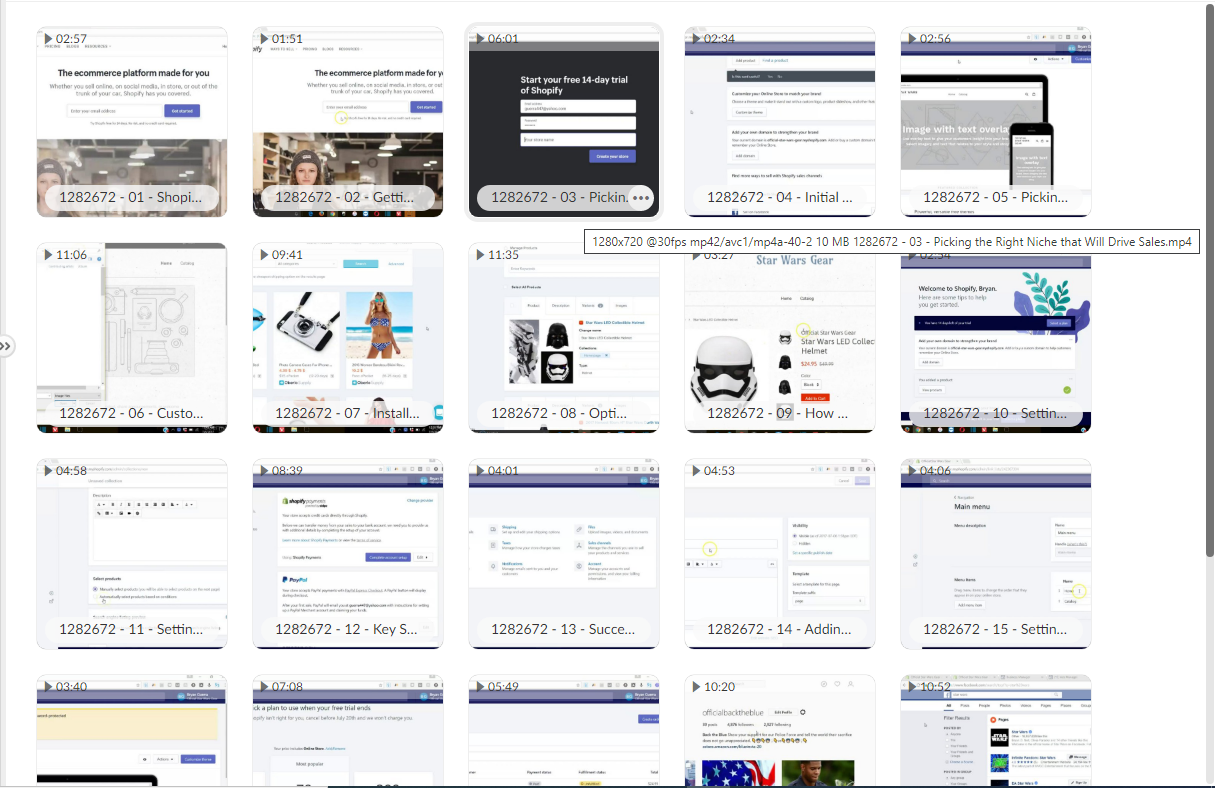Image resolution: width=1215 pixels, height=788 pixels.
Task: Click play icon on the 06:01 video
Action: pos(480,39)
